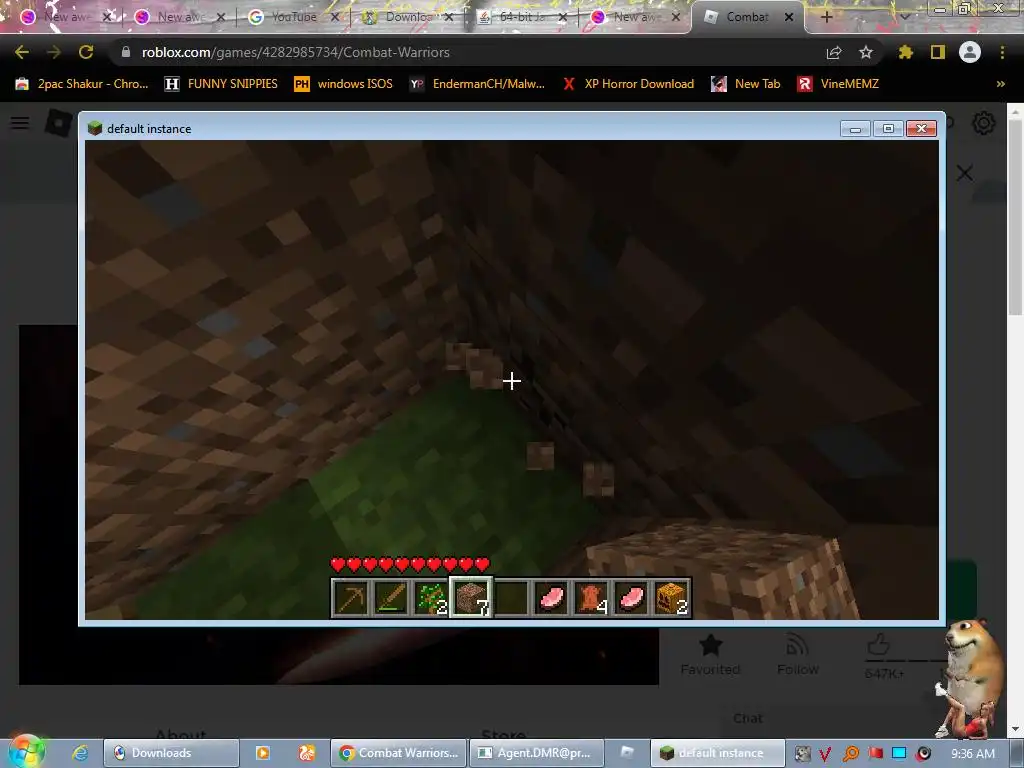The image size is (1024, 768).
Task: Open the VineMEMZ bookmark
Action: point(838,84)
